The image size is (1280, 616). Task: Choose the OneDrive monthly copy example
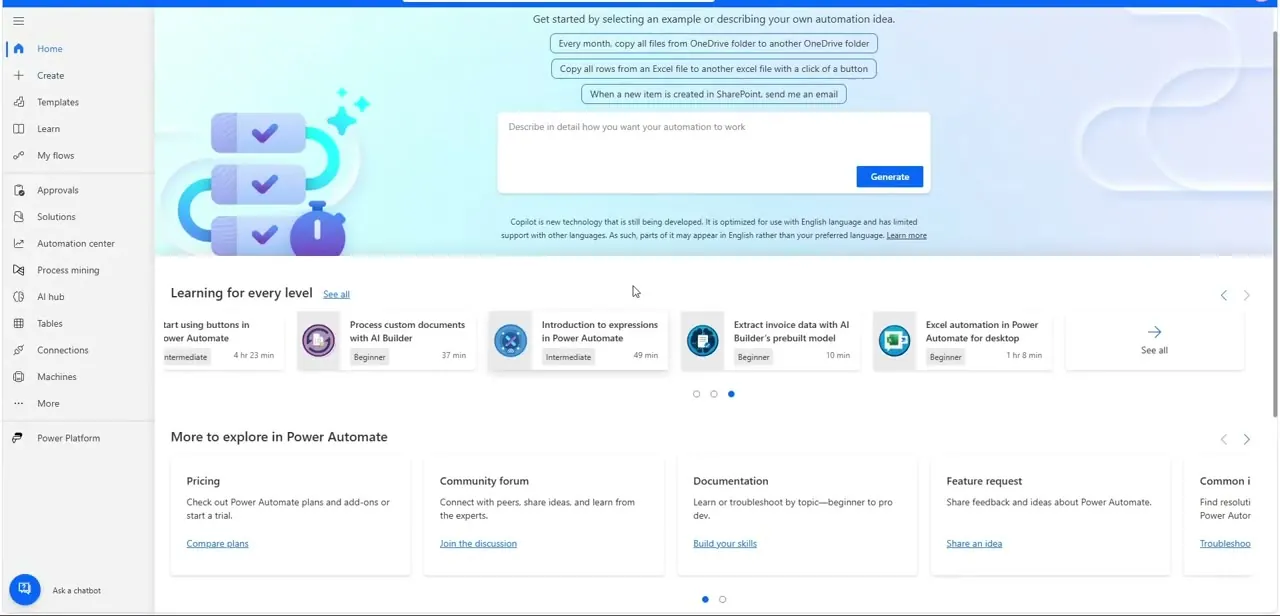[714, 43]
